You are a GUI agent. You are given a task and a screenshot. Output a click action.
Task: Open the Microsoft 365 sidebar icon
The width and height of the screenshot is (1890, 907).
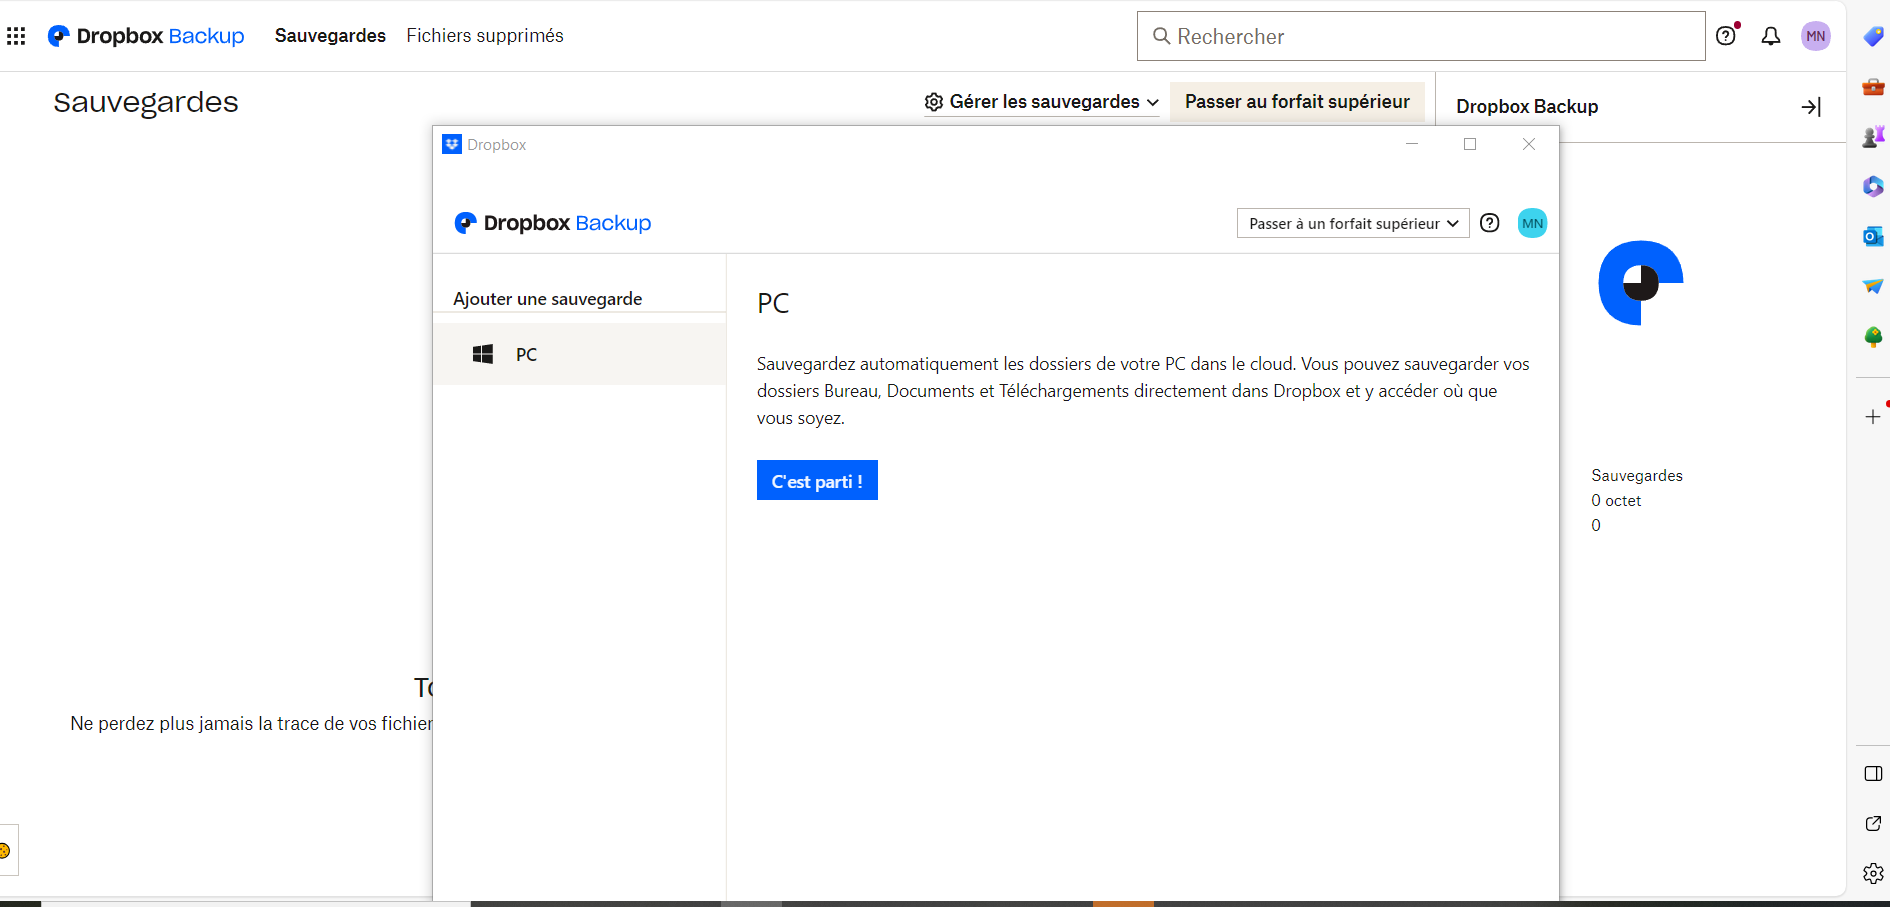(1873, 187)
